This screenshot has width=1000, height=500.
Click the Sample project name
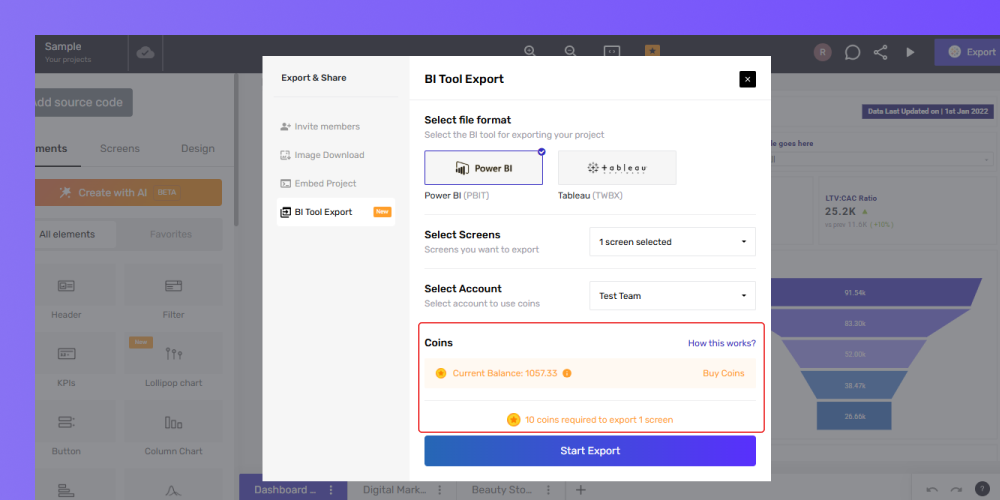[x=63, y=47]
